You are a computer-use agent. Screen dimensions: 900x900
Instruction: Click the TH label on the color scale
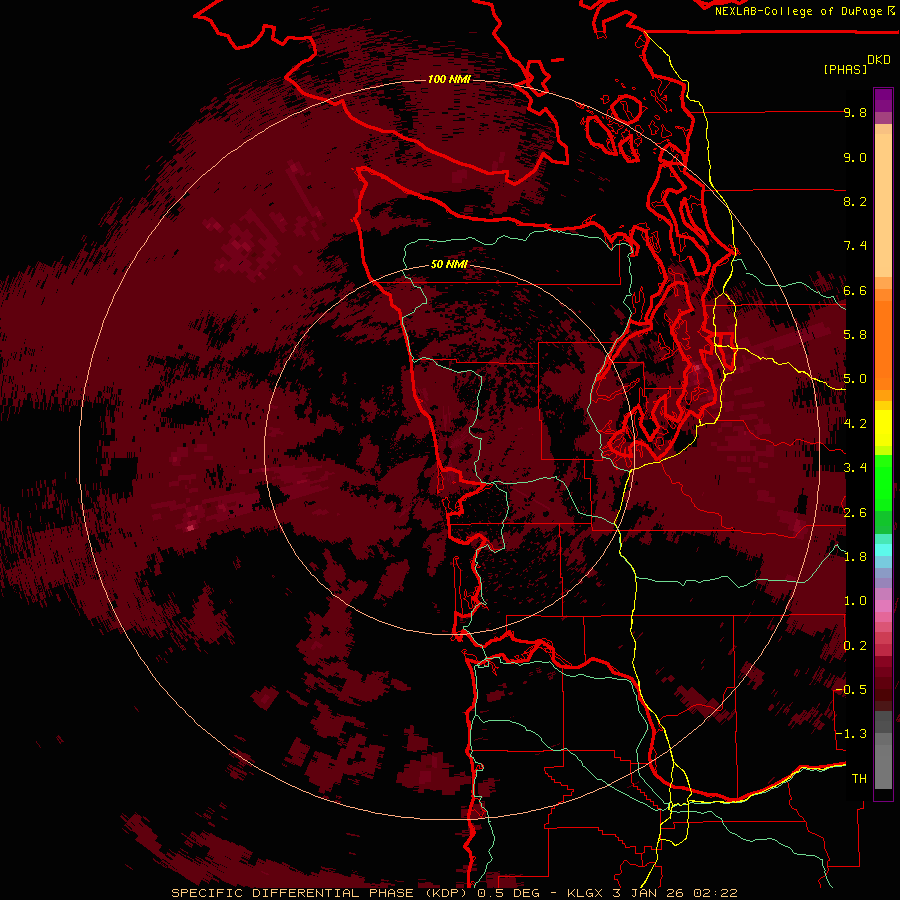(859, 779)
